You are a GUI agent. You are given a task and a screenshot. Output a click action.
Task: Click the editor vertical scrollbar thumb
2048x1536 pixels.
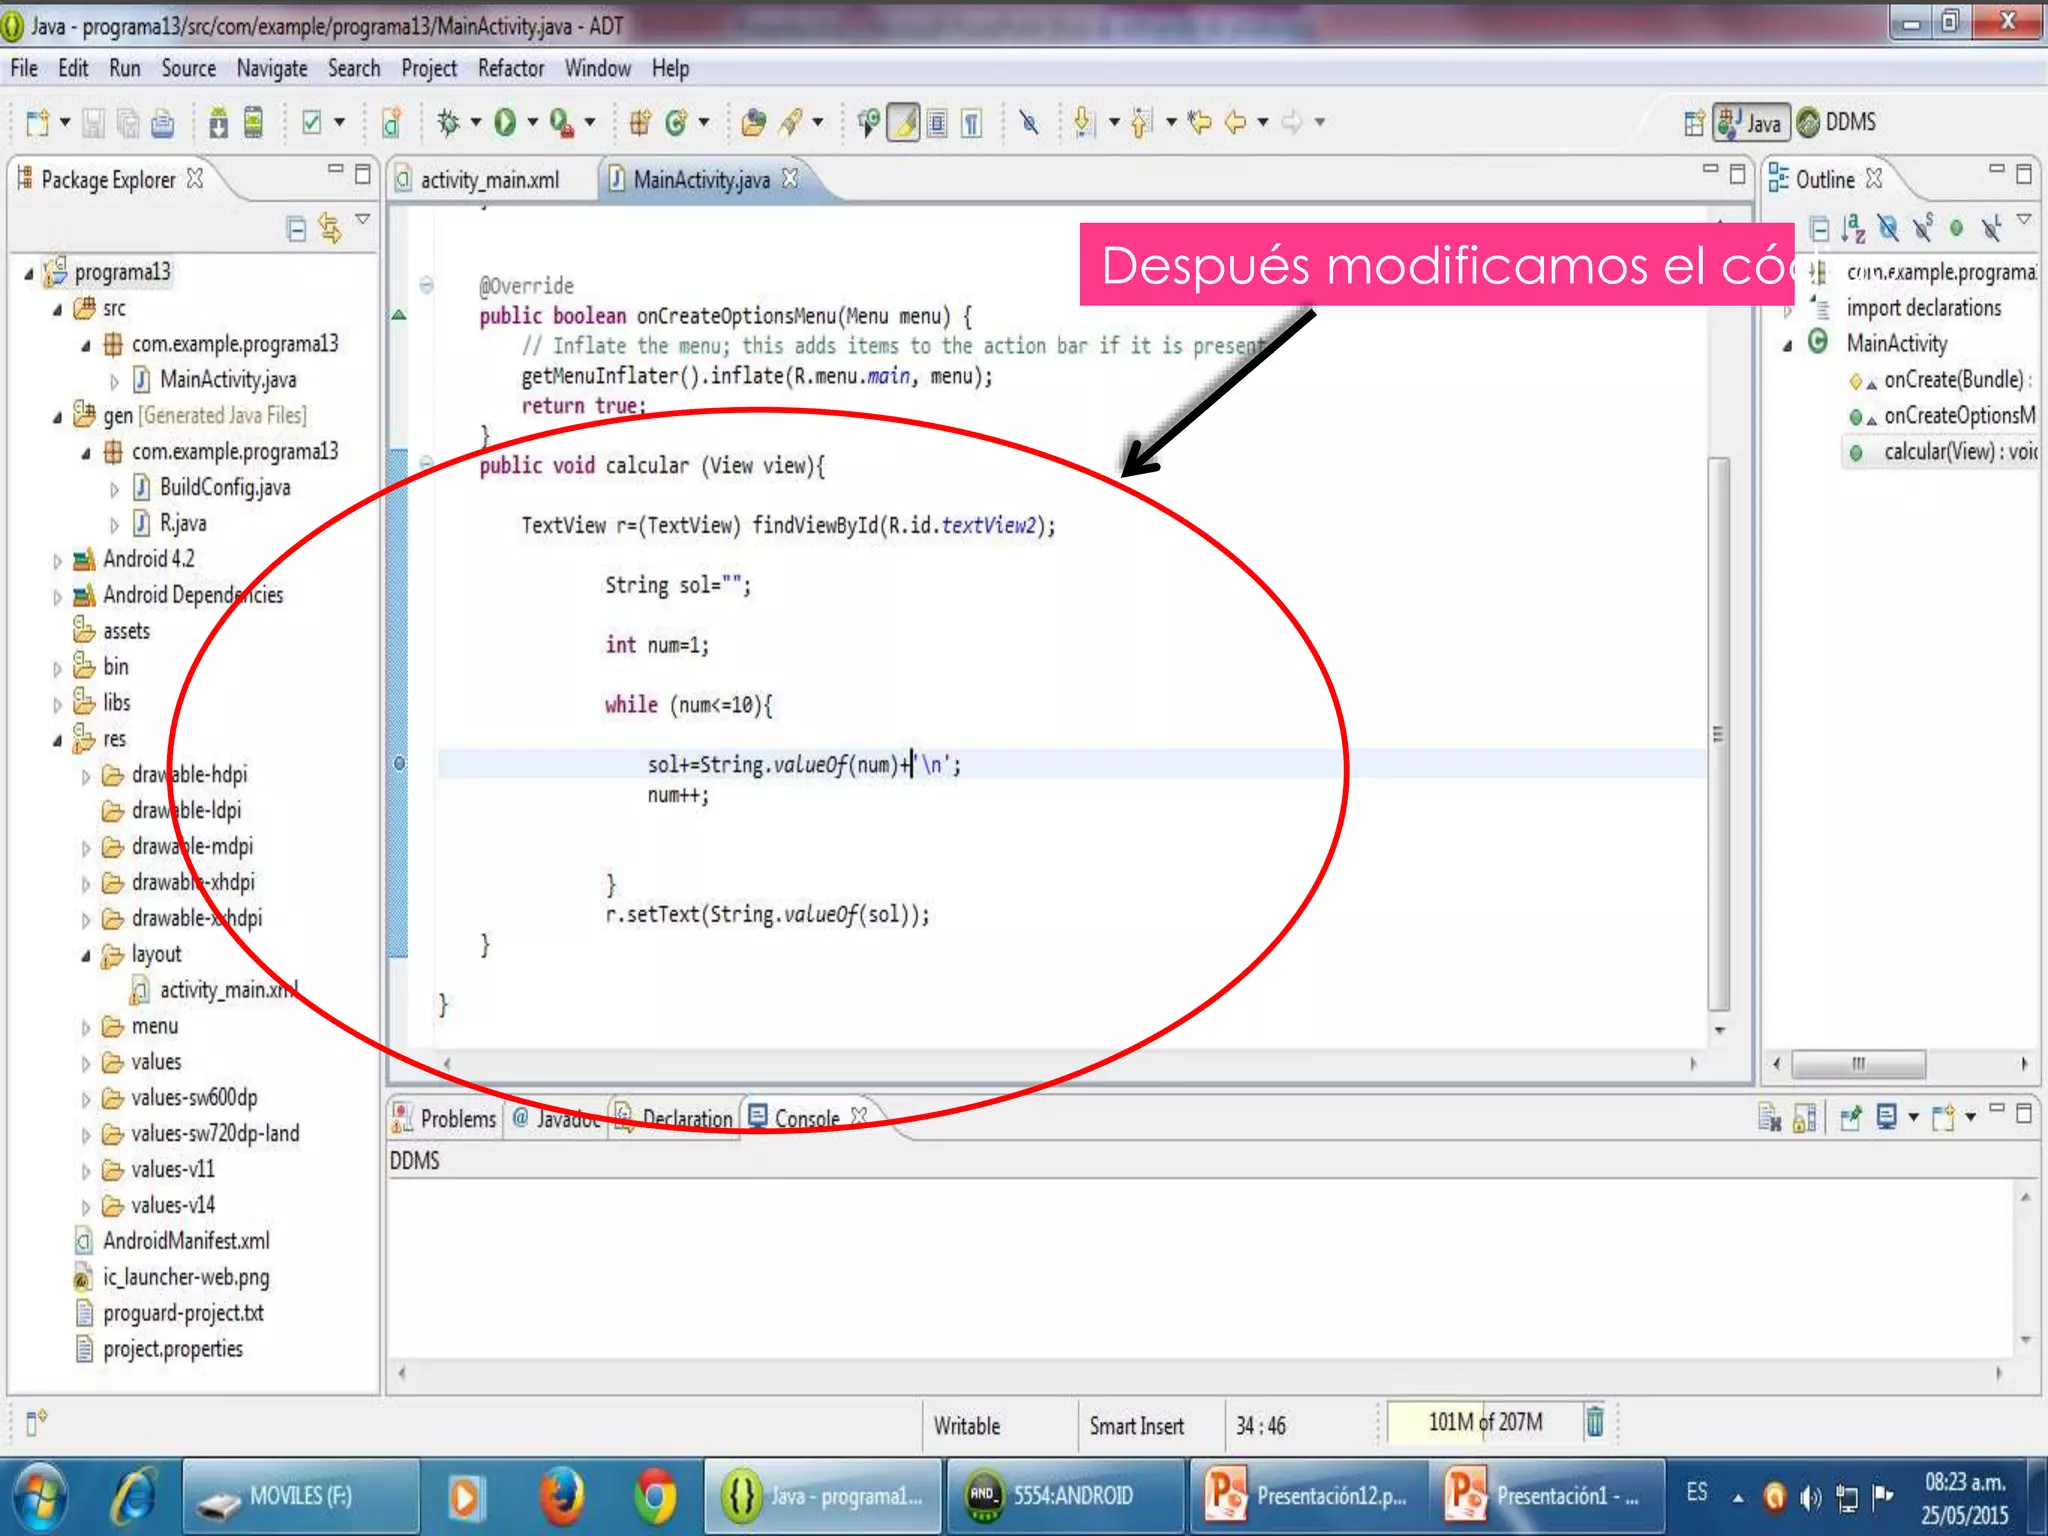click(x=1718, y=733)
